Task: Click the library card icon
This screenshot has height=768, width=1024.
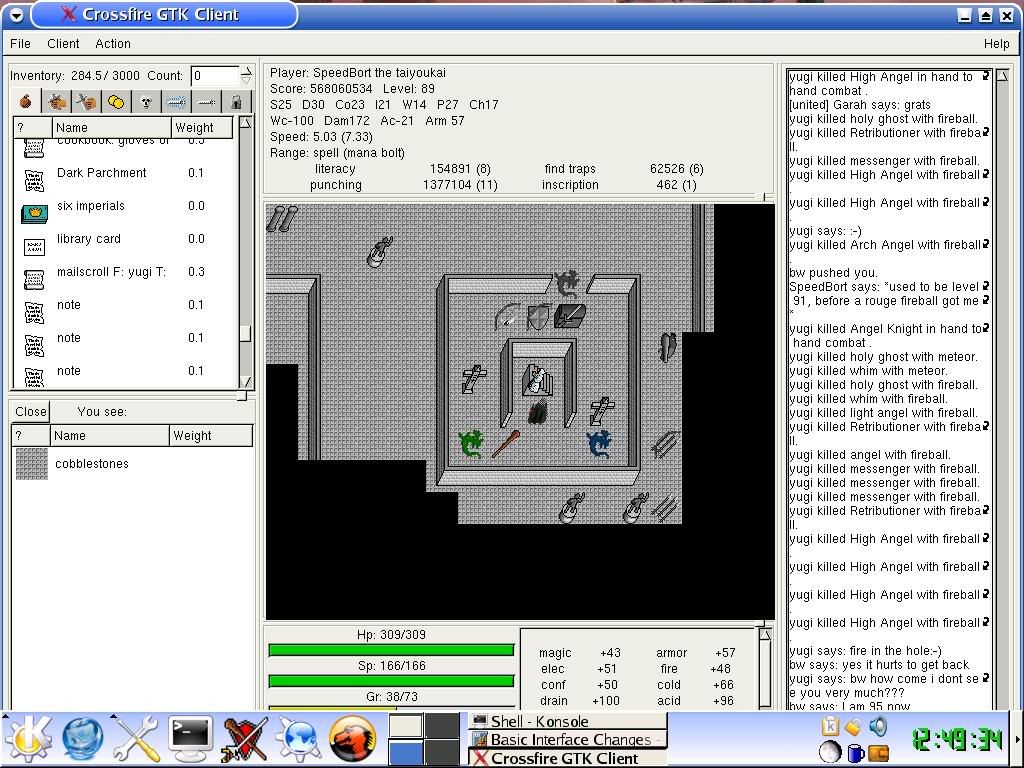Action: point(34,247)
